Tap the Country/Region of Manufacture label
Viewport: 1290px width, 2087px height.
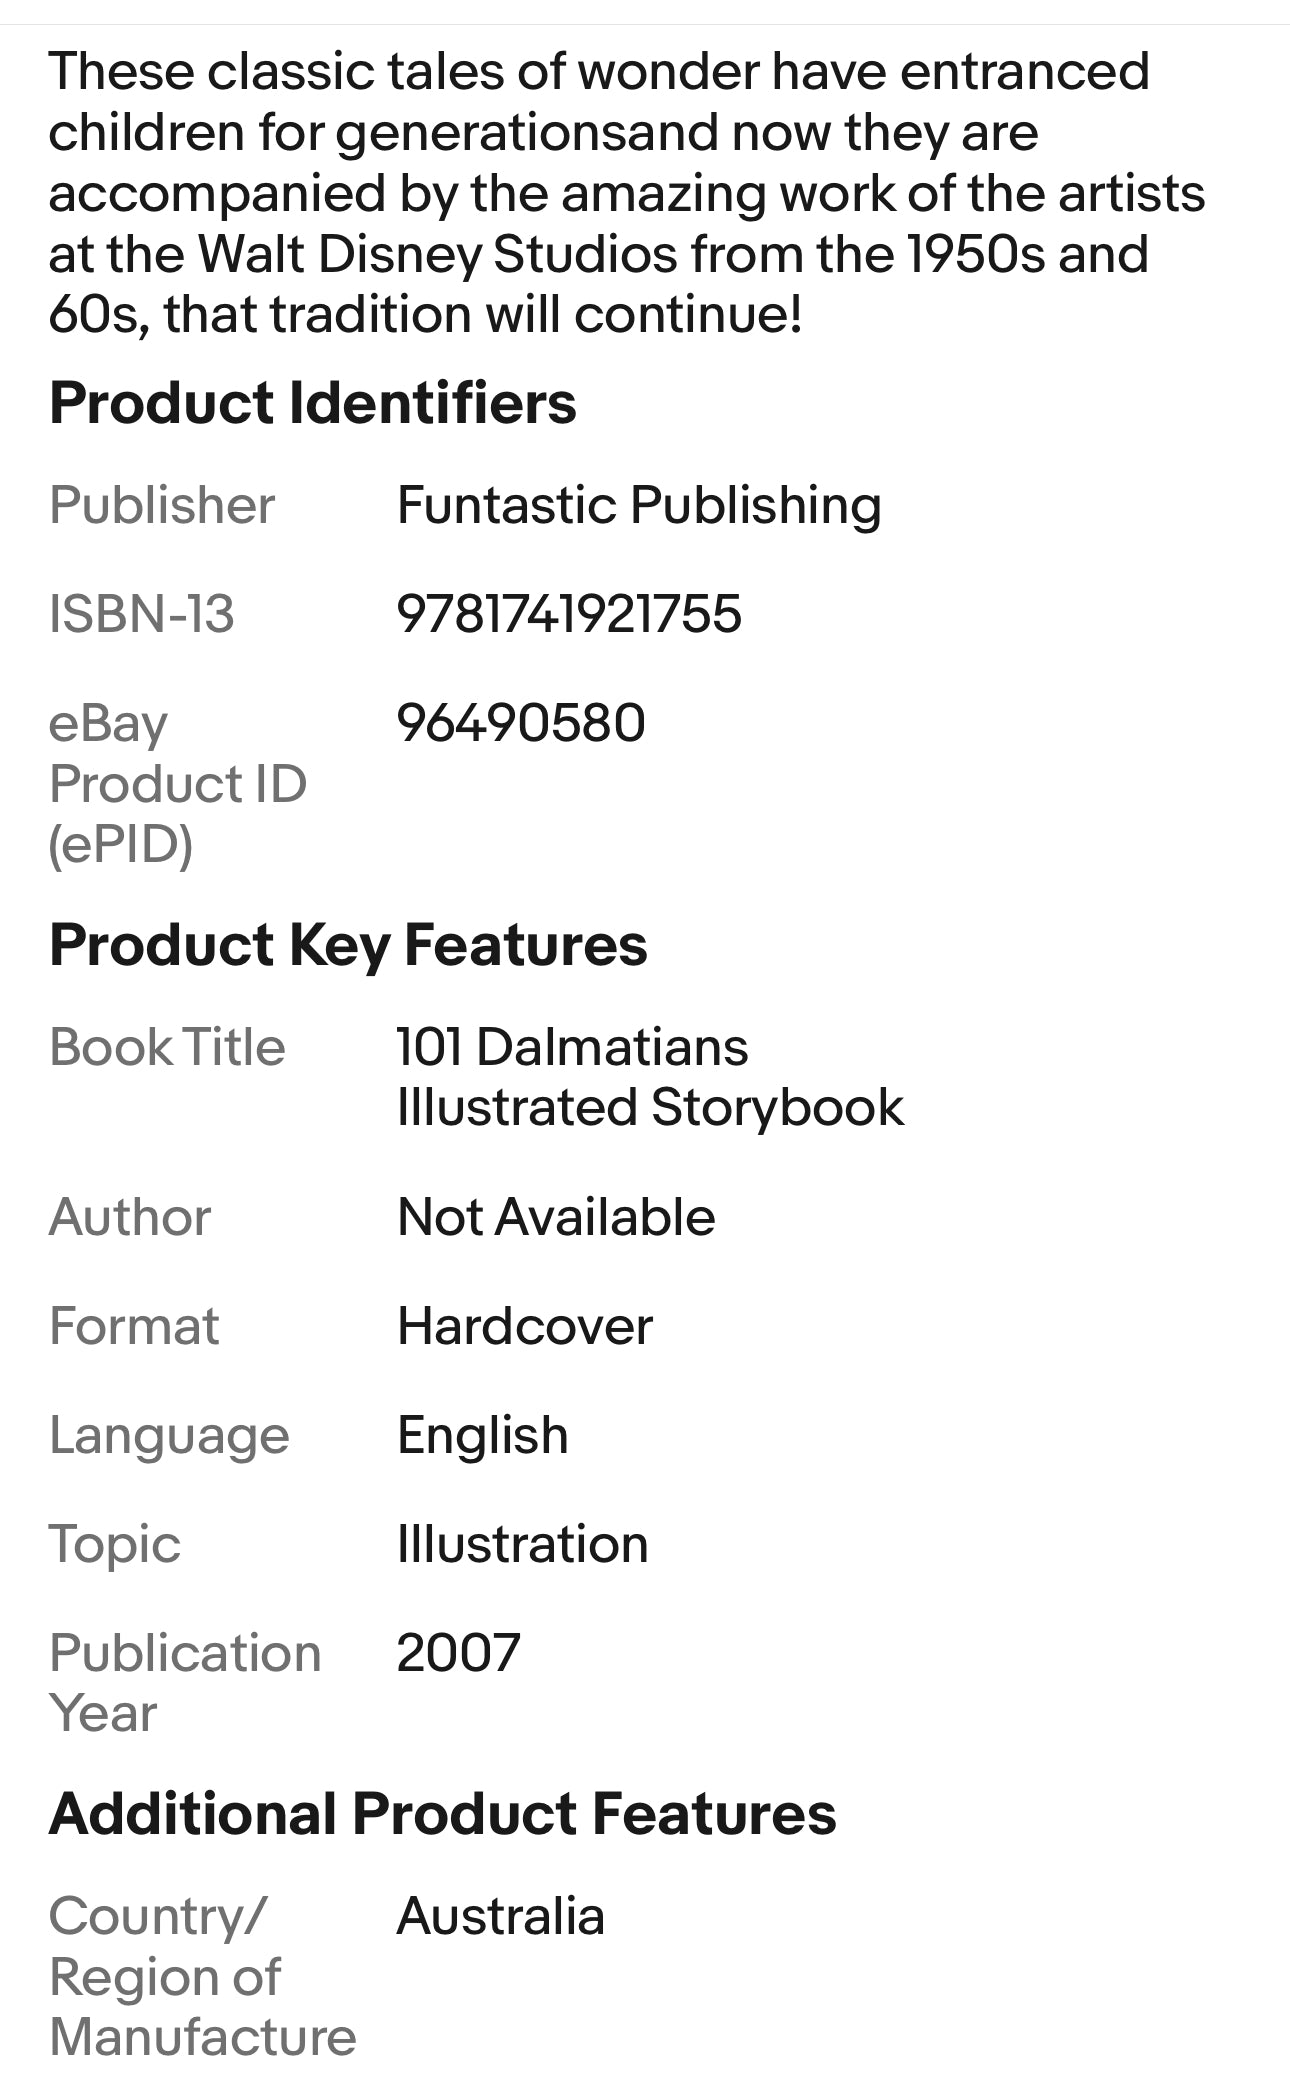tap(201, 1977)
